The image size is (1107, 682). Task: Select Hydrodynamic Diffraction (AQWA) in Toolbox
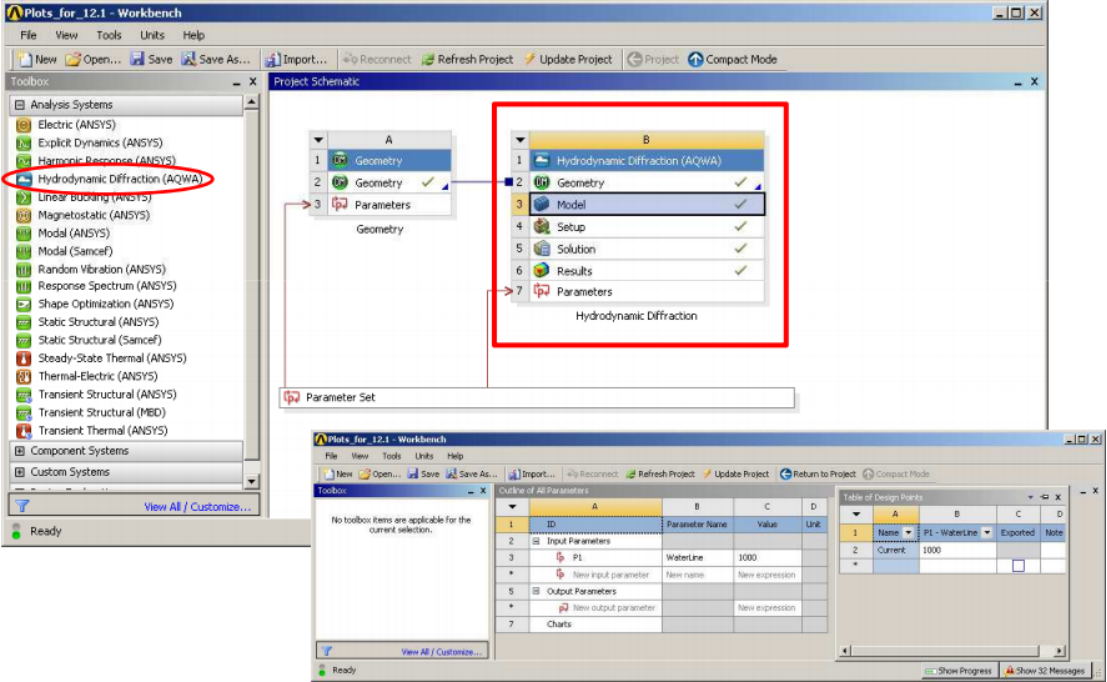(x=120, y=179)
